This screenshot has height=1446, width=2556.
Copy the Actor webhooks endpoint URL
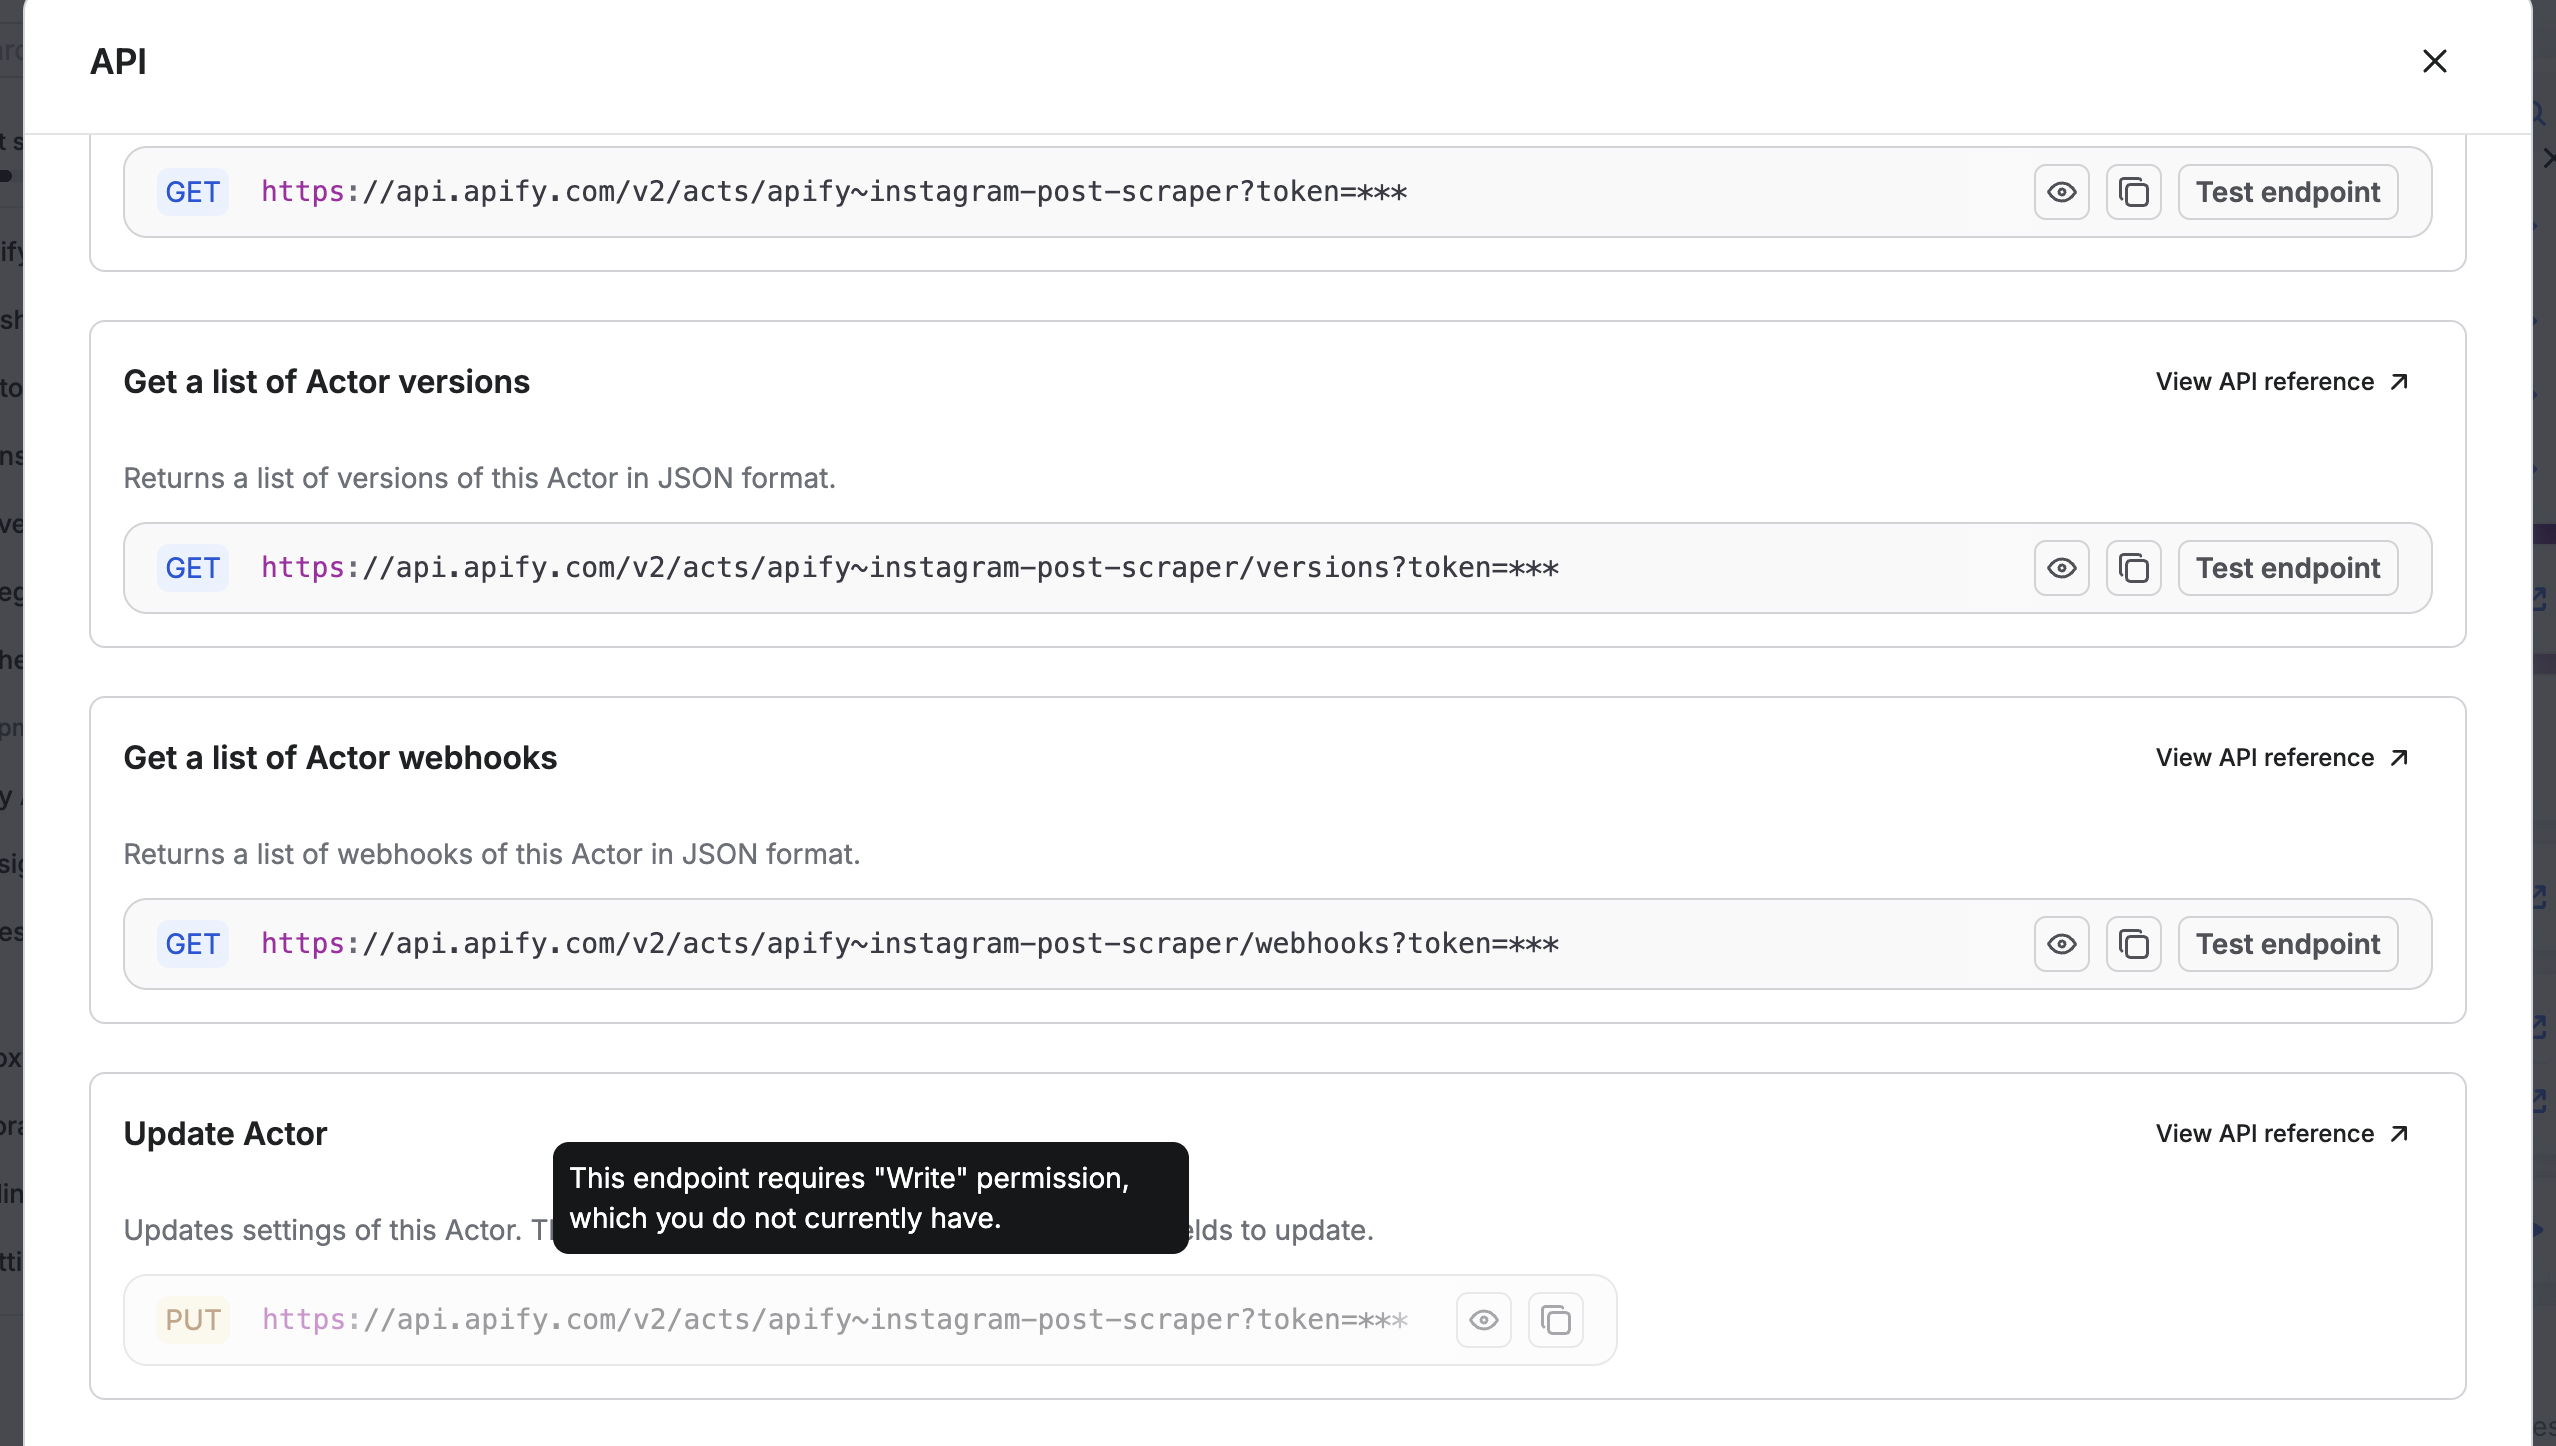[x=2133, y=944]
